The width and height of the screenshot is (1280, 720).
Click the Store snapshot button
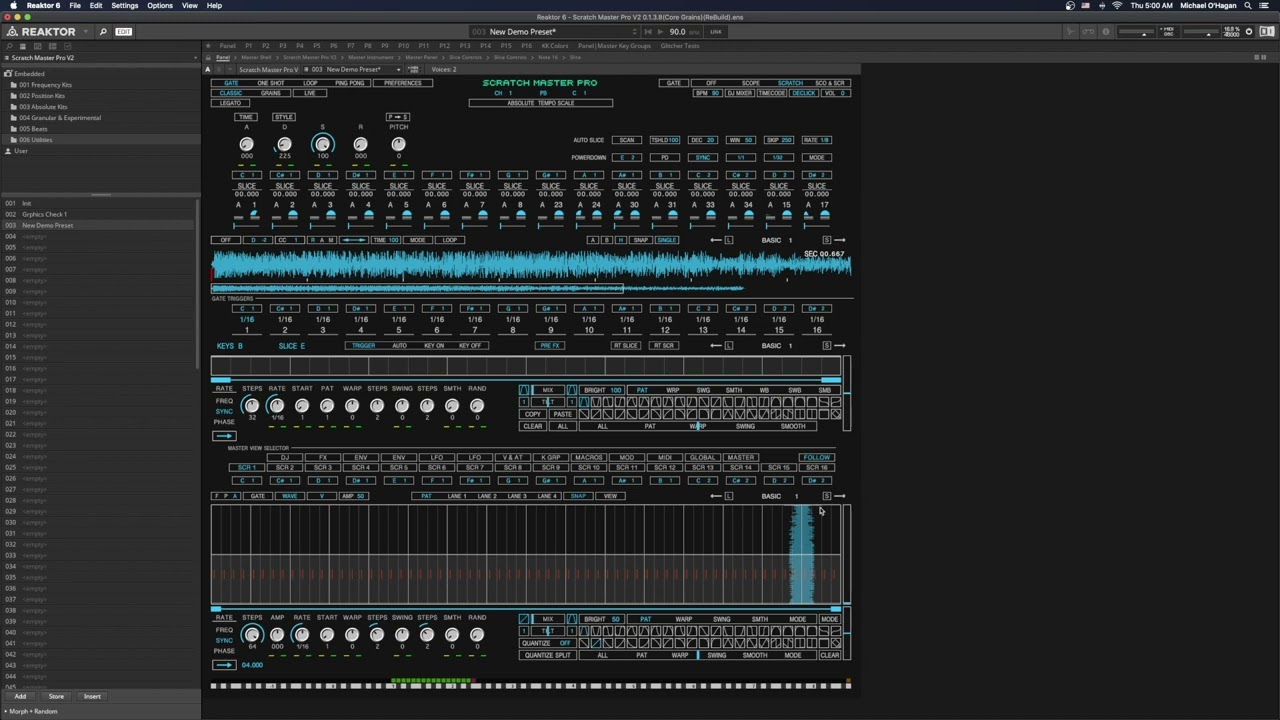pyautogui.click(x=56, y=696)
